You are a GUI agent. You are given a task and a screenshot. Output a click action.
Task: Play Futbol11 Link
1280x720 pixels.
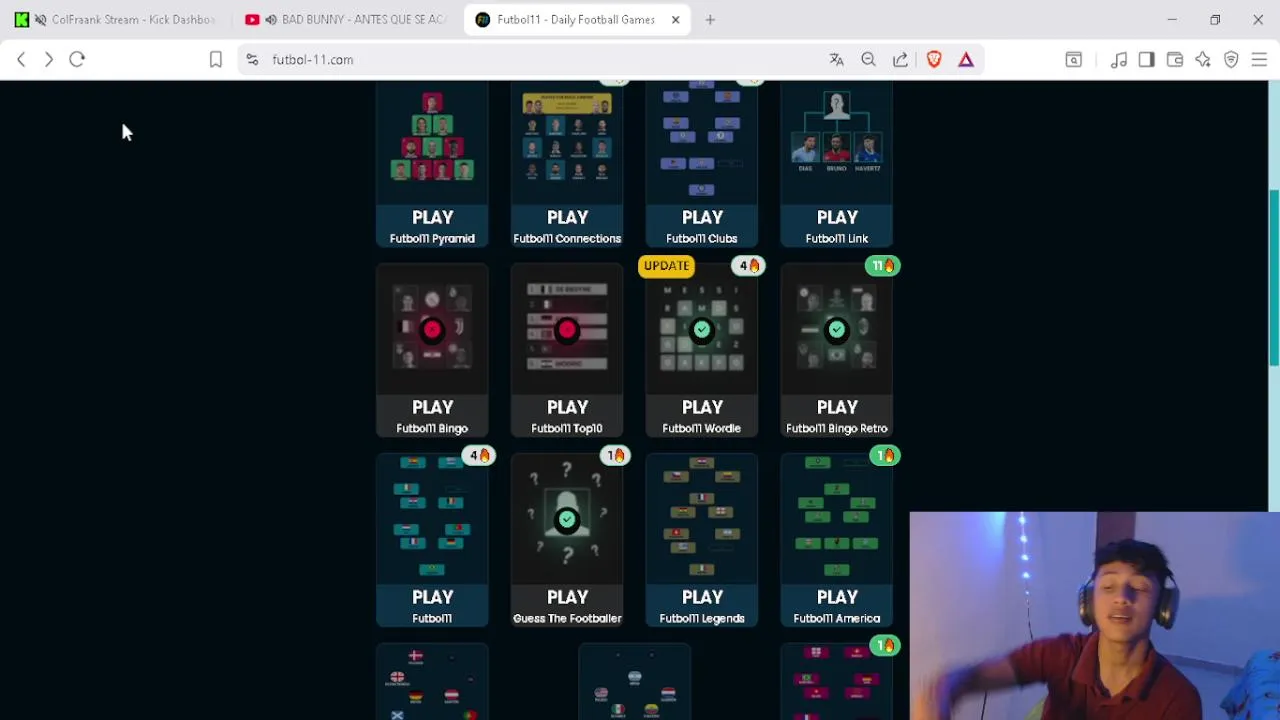click(x=837, y=226)
